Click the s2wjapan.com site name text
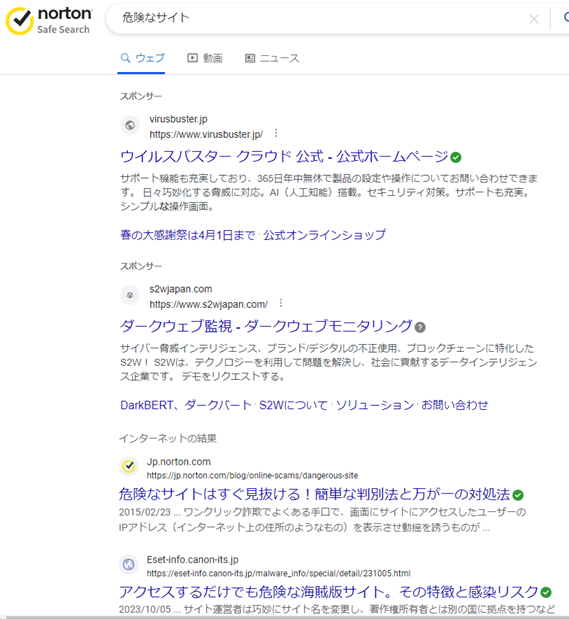Screen dimensions: 569x619 click(180, 289)
